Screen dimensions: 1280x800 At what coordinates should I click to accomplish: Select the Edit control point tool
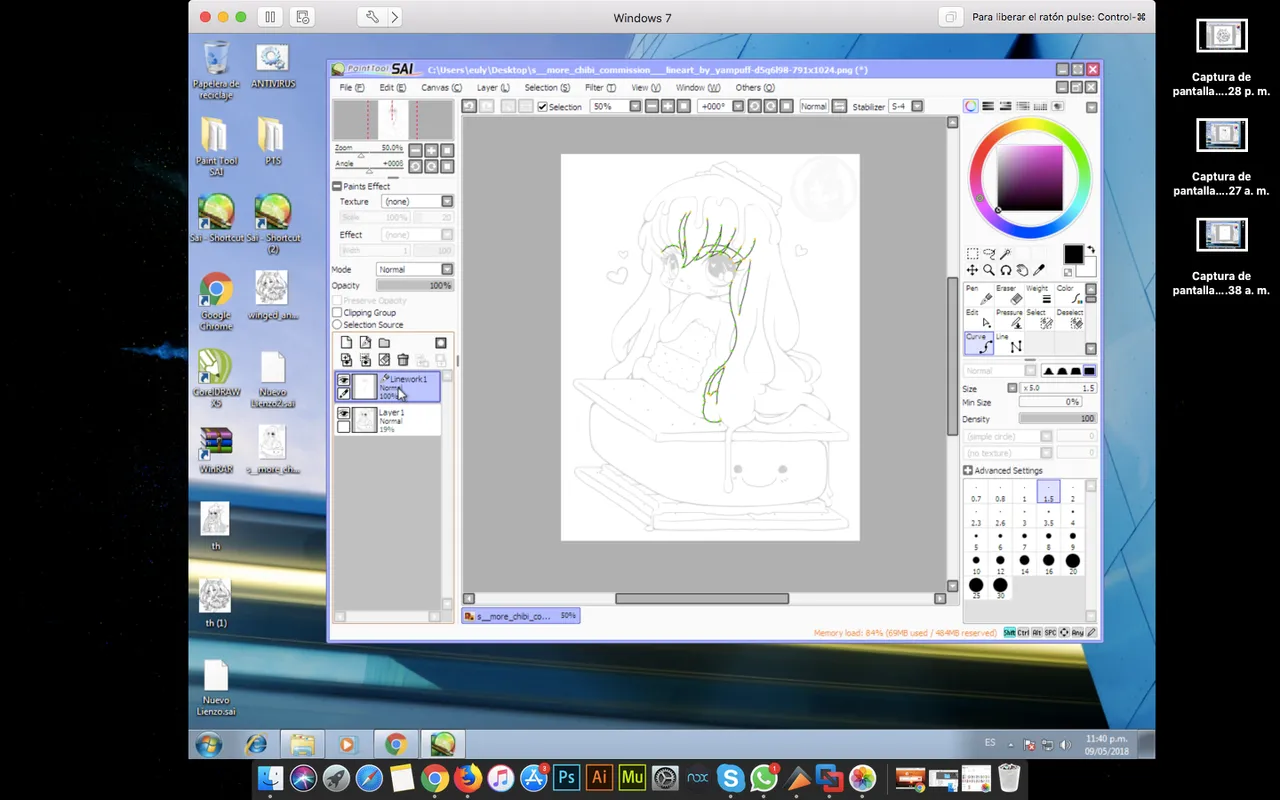977,318
